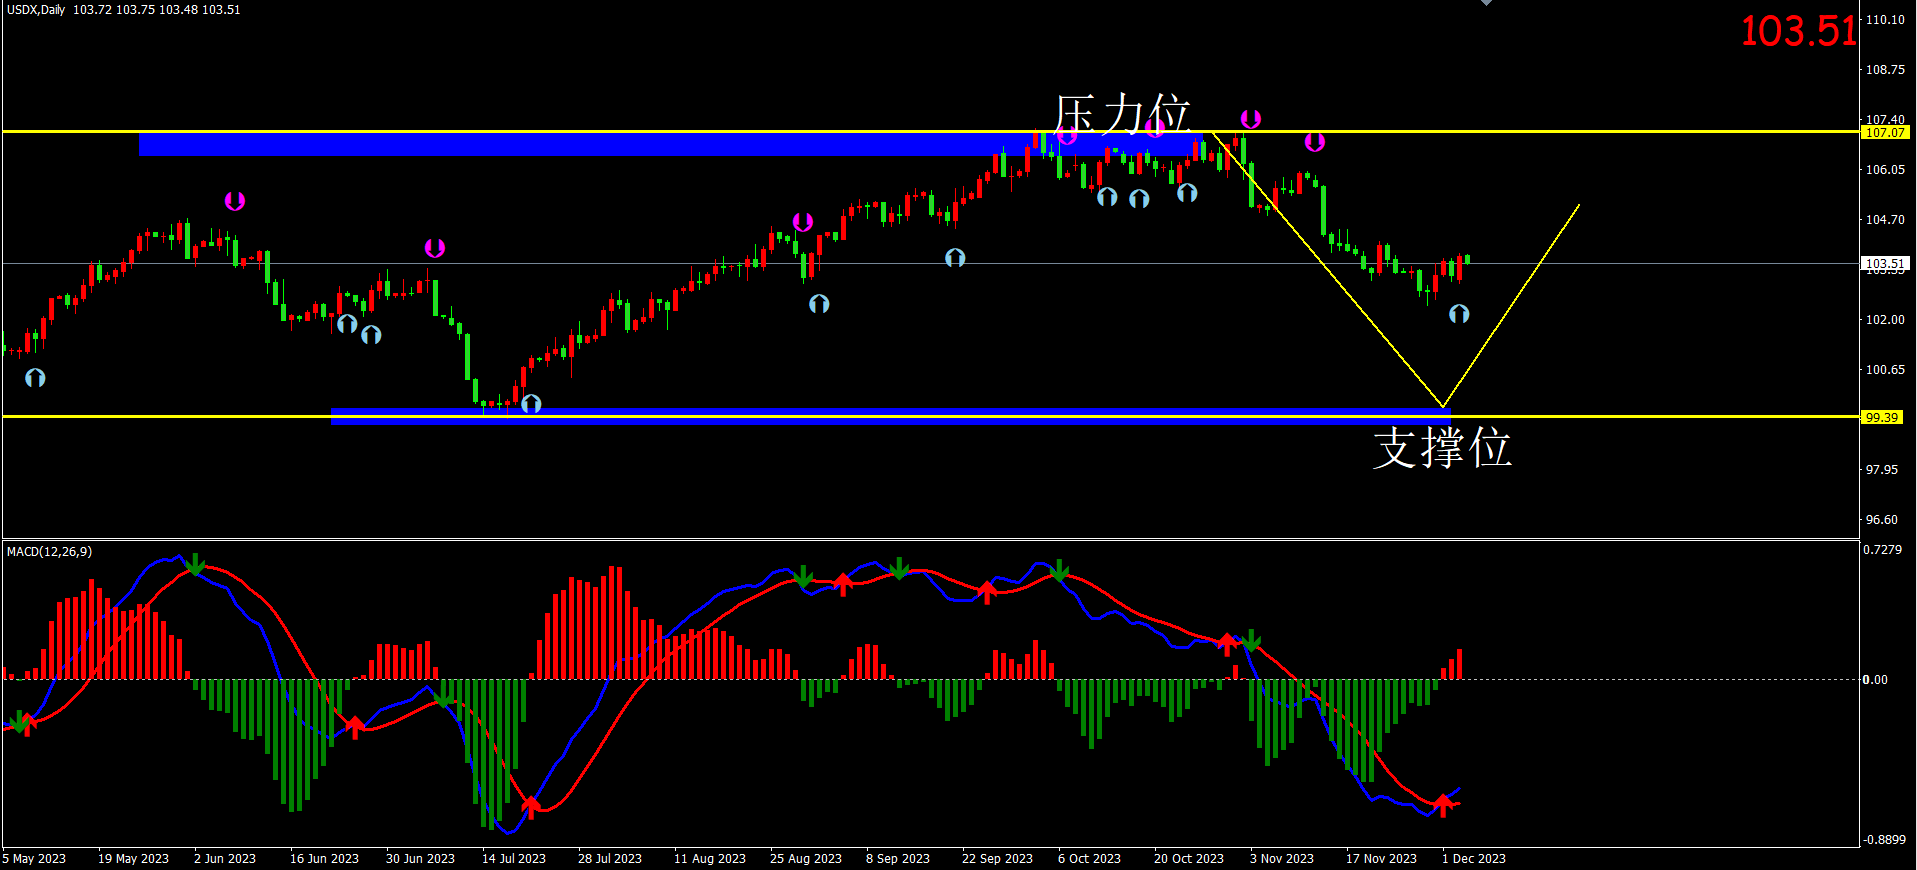Image resolution: width=1917 pixels, height=870 pixels.
Task: Select the latest red up-arrow on the MACD lines
Action: pos(1442,803)
